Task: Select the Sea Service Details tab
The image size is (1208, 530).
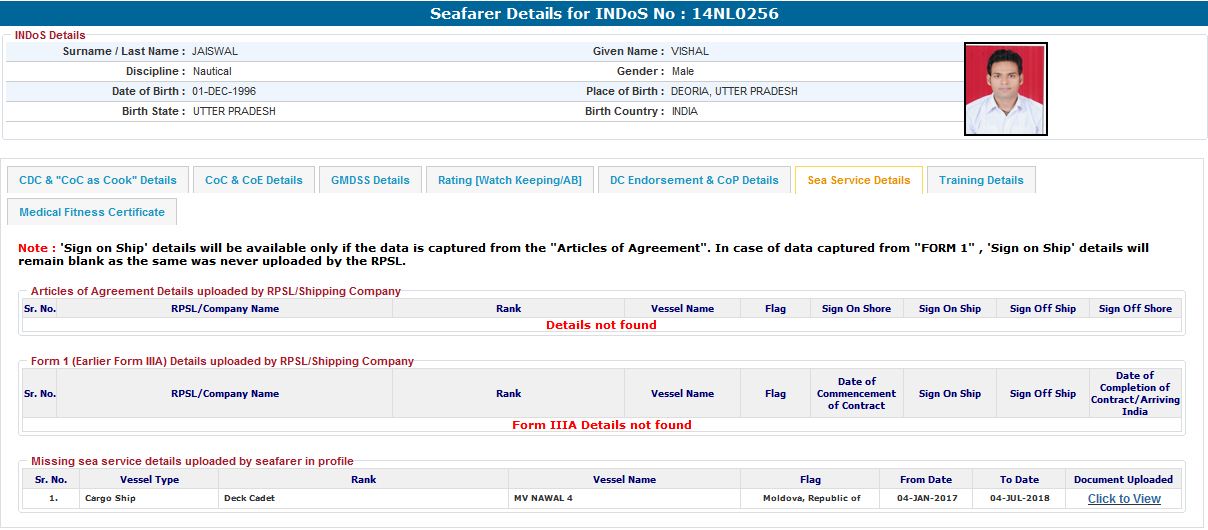Action: (x=858, y=180)
